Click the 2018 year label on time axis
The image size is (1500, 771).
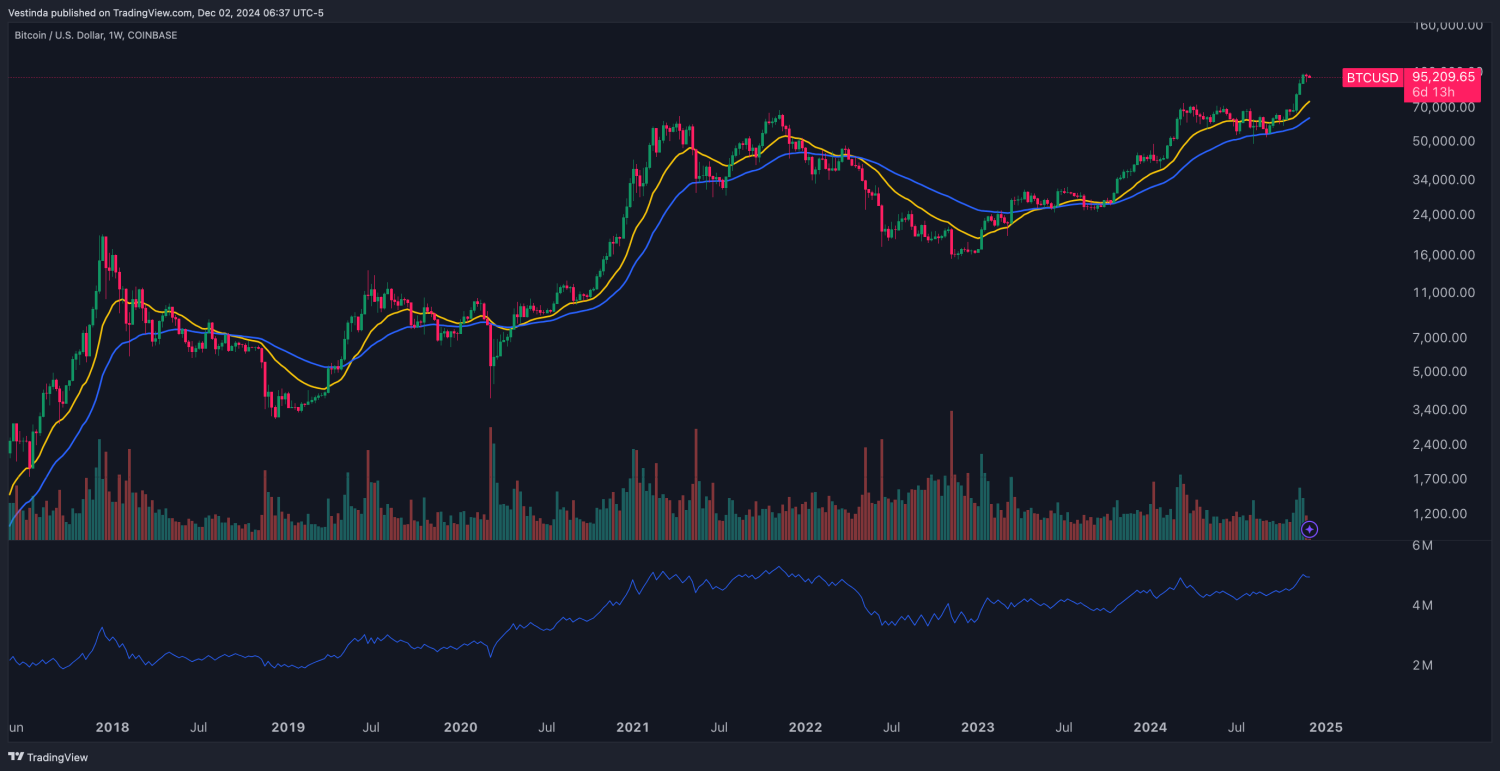112,728
